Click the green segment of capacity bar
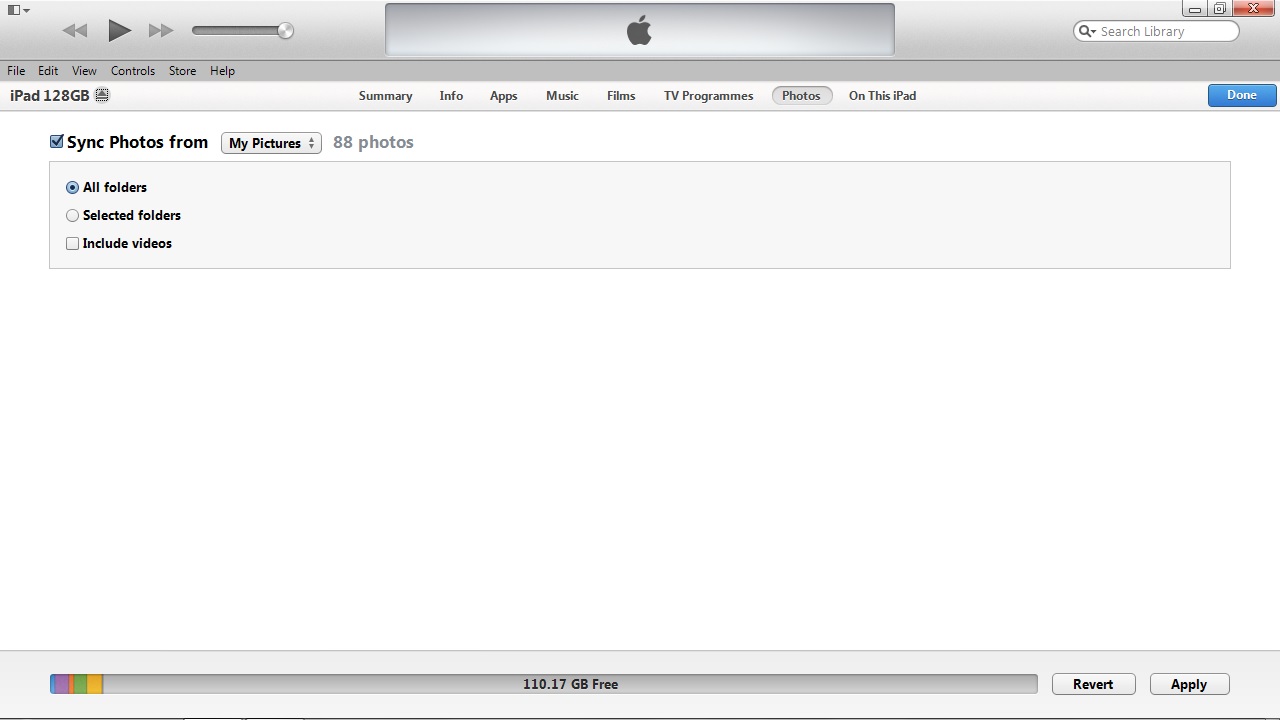Image resolution: width=1280 pixels, height=720 pixels. [x=80, y=684]
